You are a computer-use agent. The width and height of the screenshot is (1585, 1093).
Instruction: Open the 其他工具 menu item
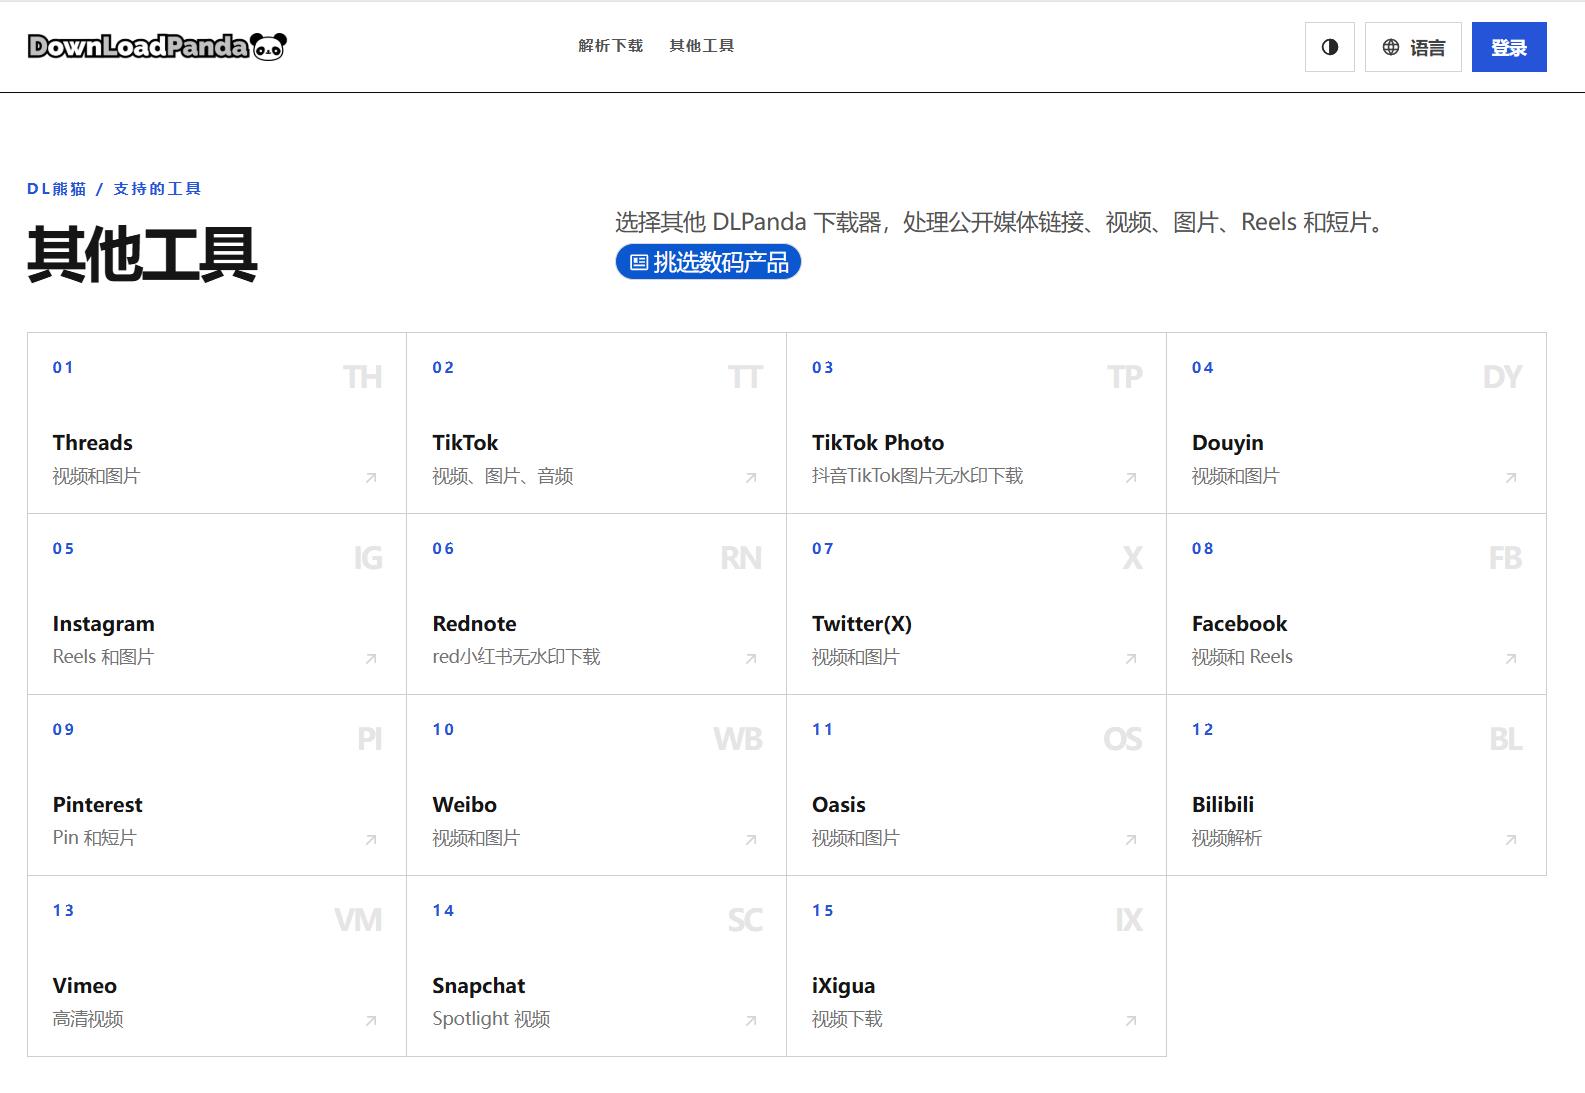(x=702, y=46)
